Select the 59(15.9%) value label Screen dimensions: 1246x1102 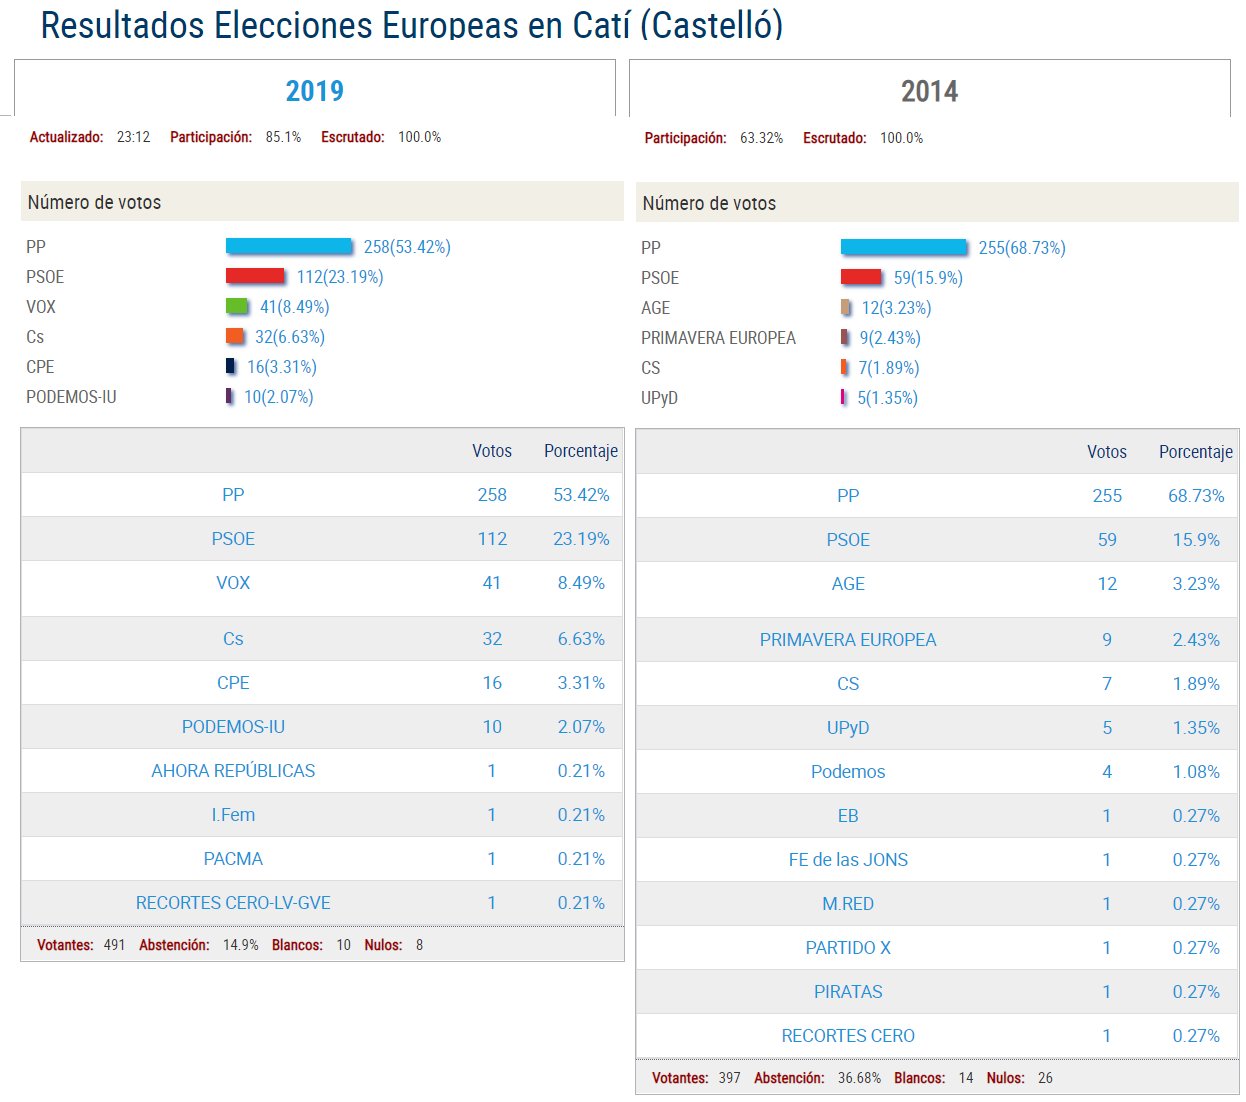(x=928, y=278)
